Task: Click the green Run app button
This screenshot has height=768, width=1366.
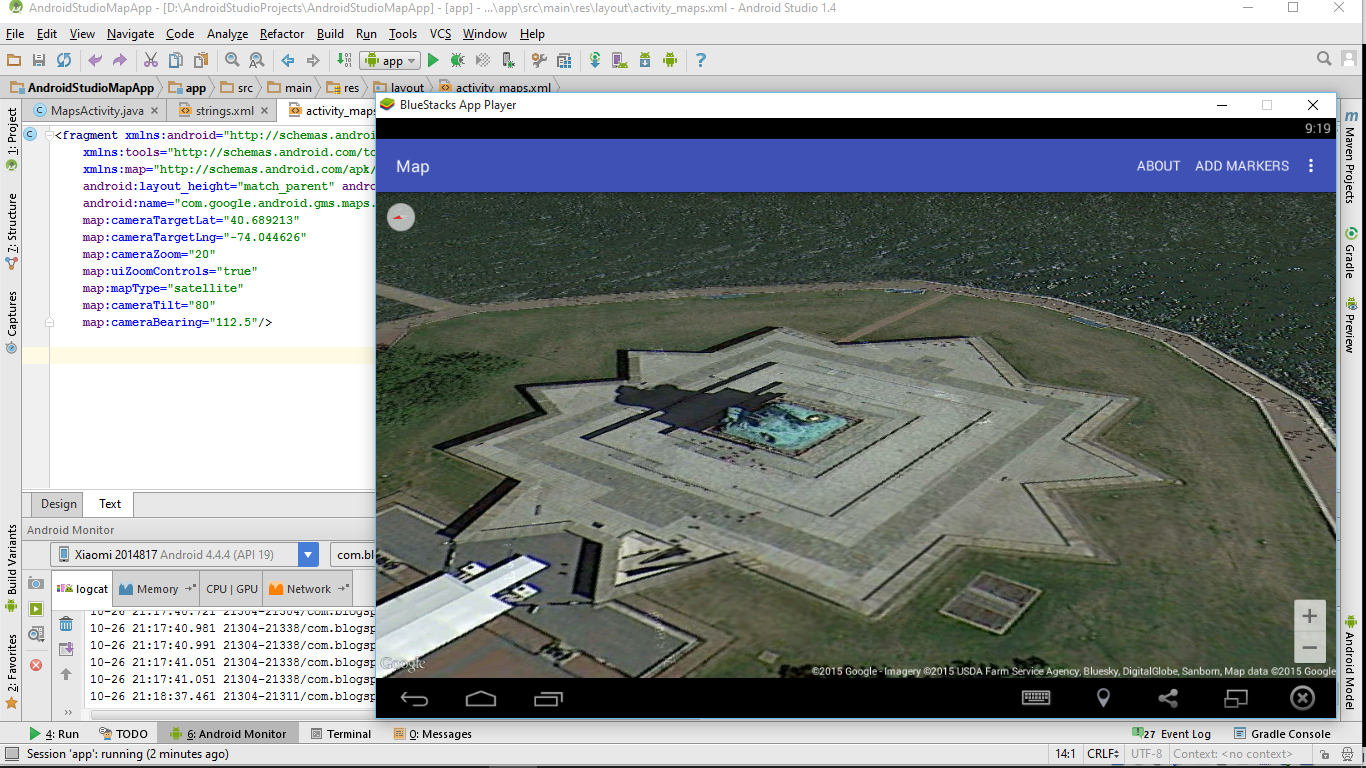Action: point(433,60)
